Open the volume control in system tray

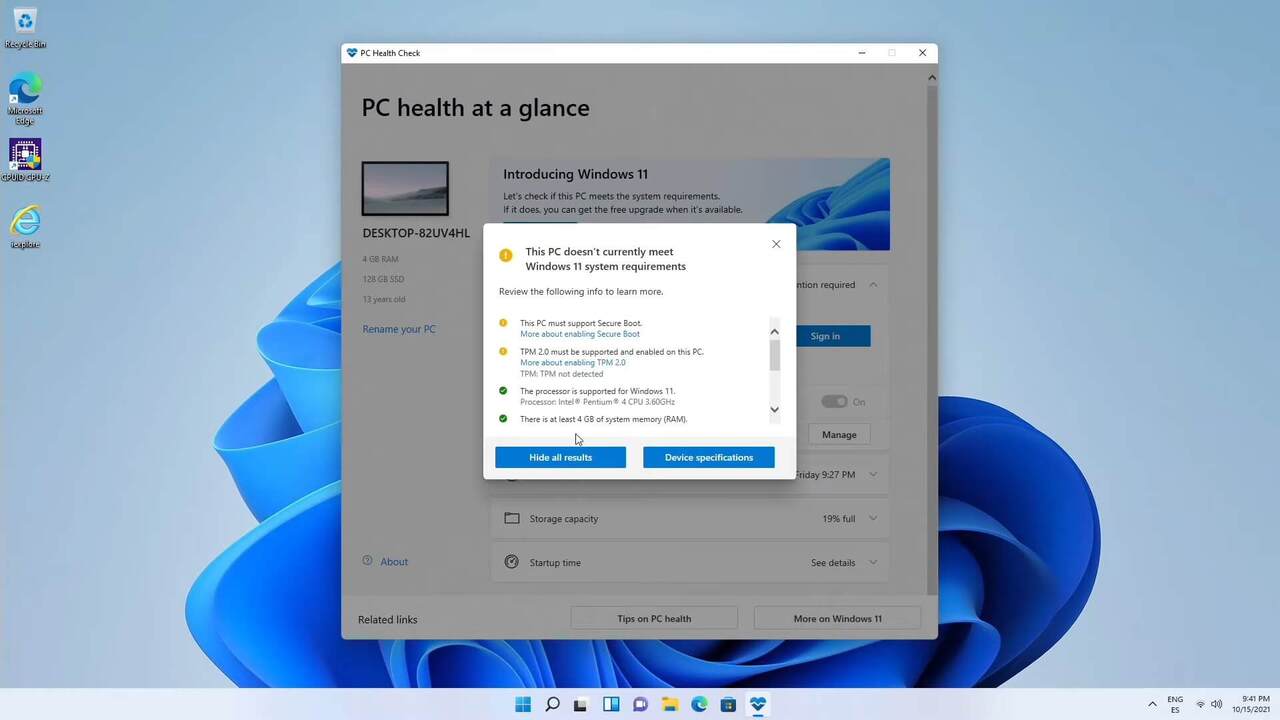pyautogui.click(x=1217, y=704)
